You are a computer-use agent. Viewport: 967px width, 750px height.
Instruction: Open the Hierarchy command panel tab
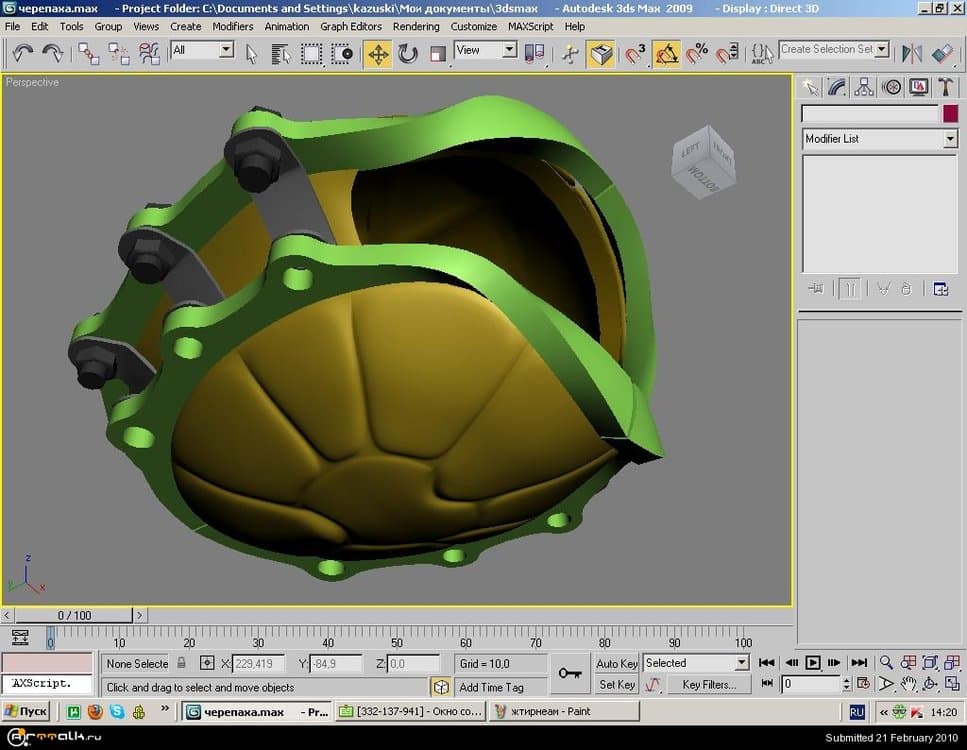(x=864, y=87)
